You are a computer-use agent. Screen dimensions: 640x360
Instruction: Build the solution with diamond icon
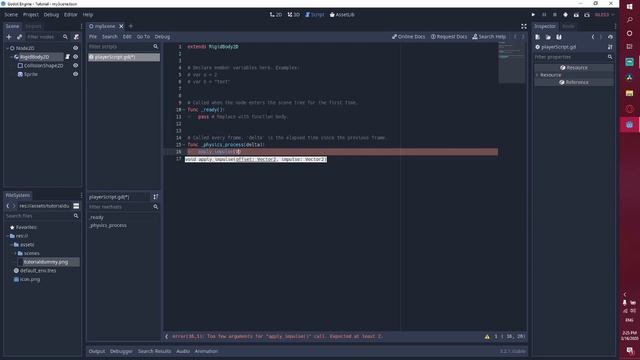click(x=565, y=15)
